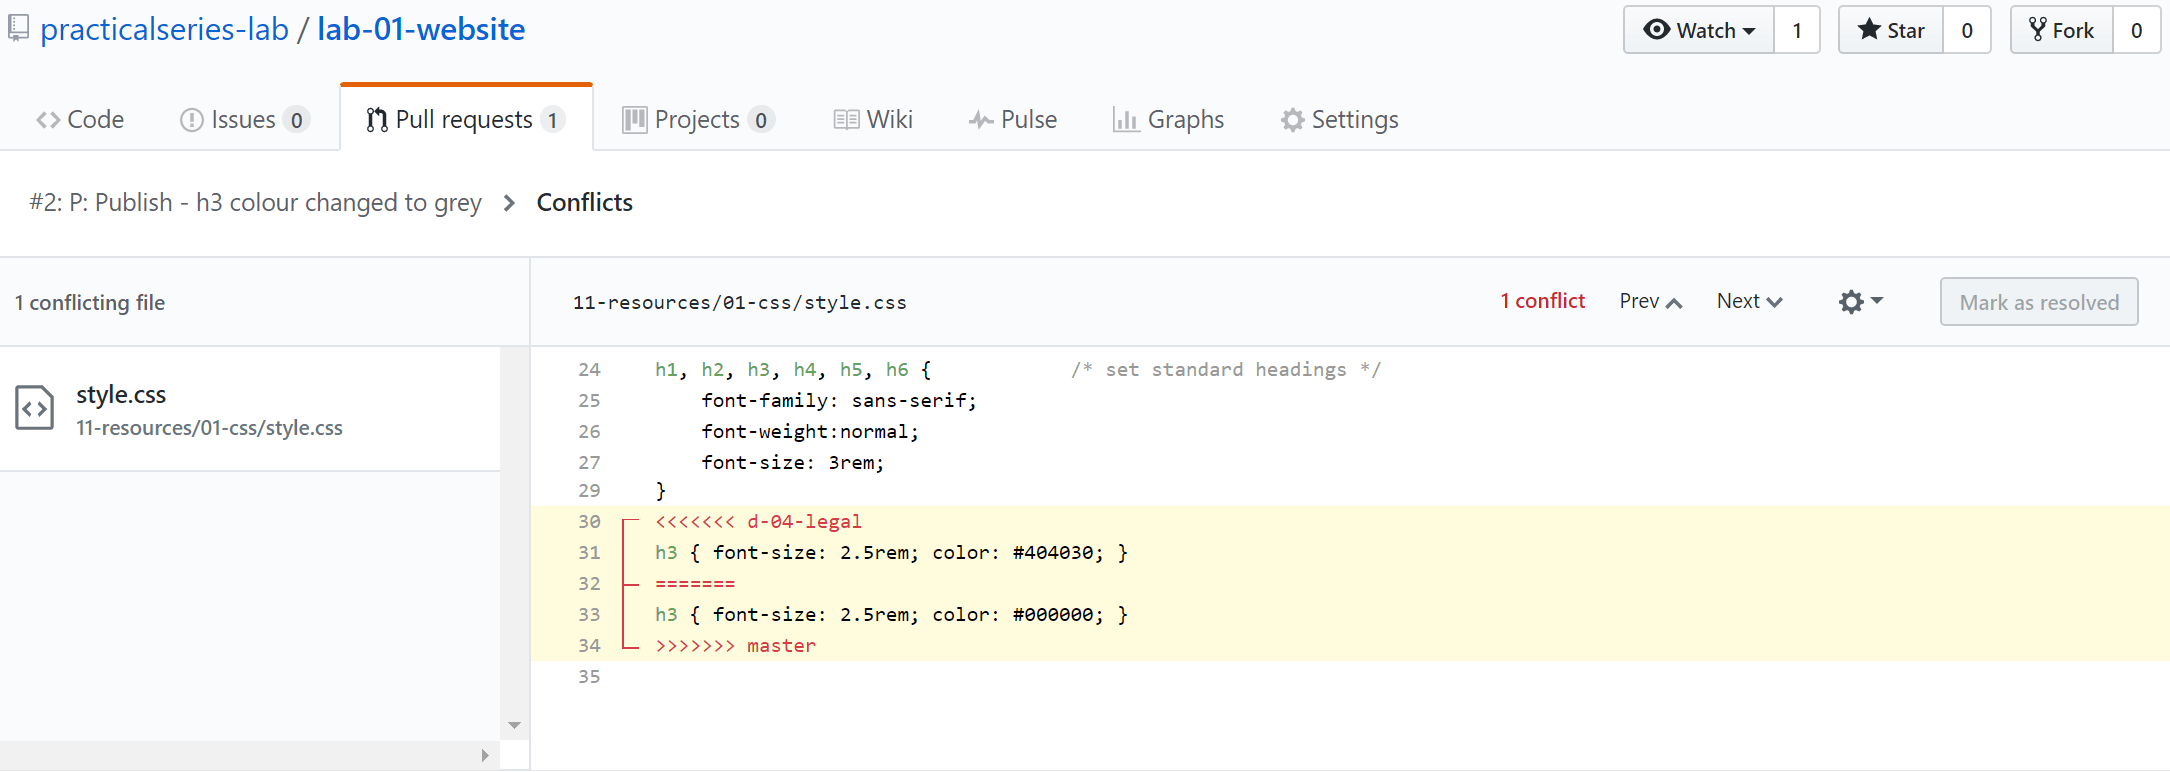Open the Settings tab
Viewport: 2170px width, 772px height.
pos(1340,119)
